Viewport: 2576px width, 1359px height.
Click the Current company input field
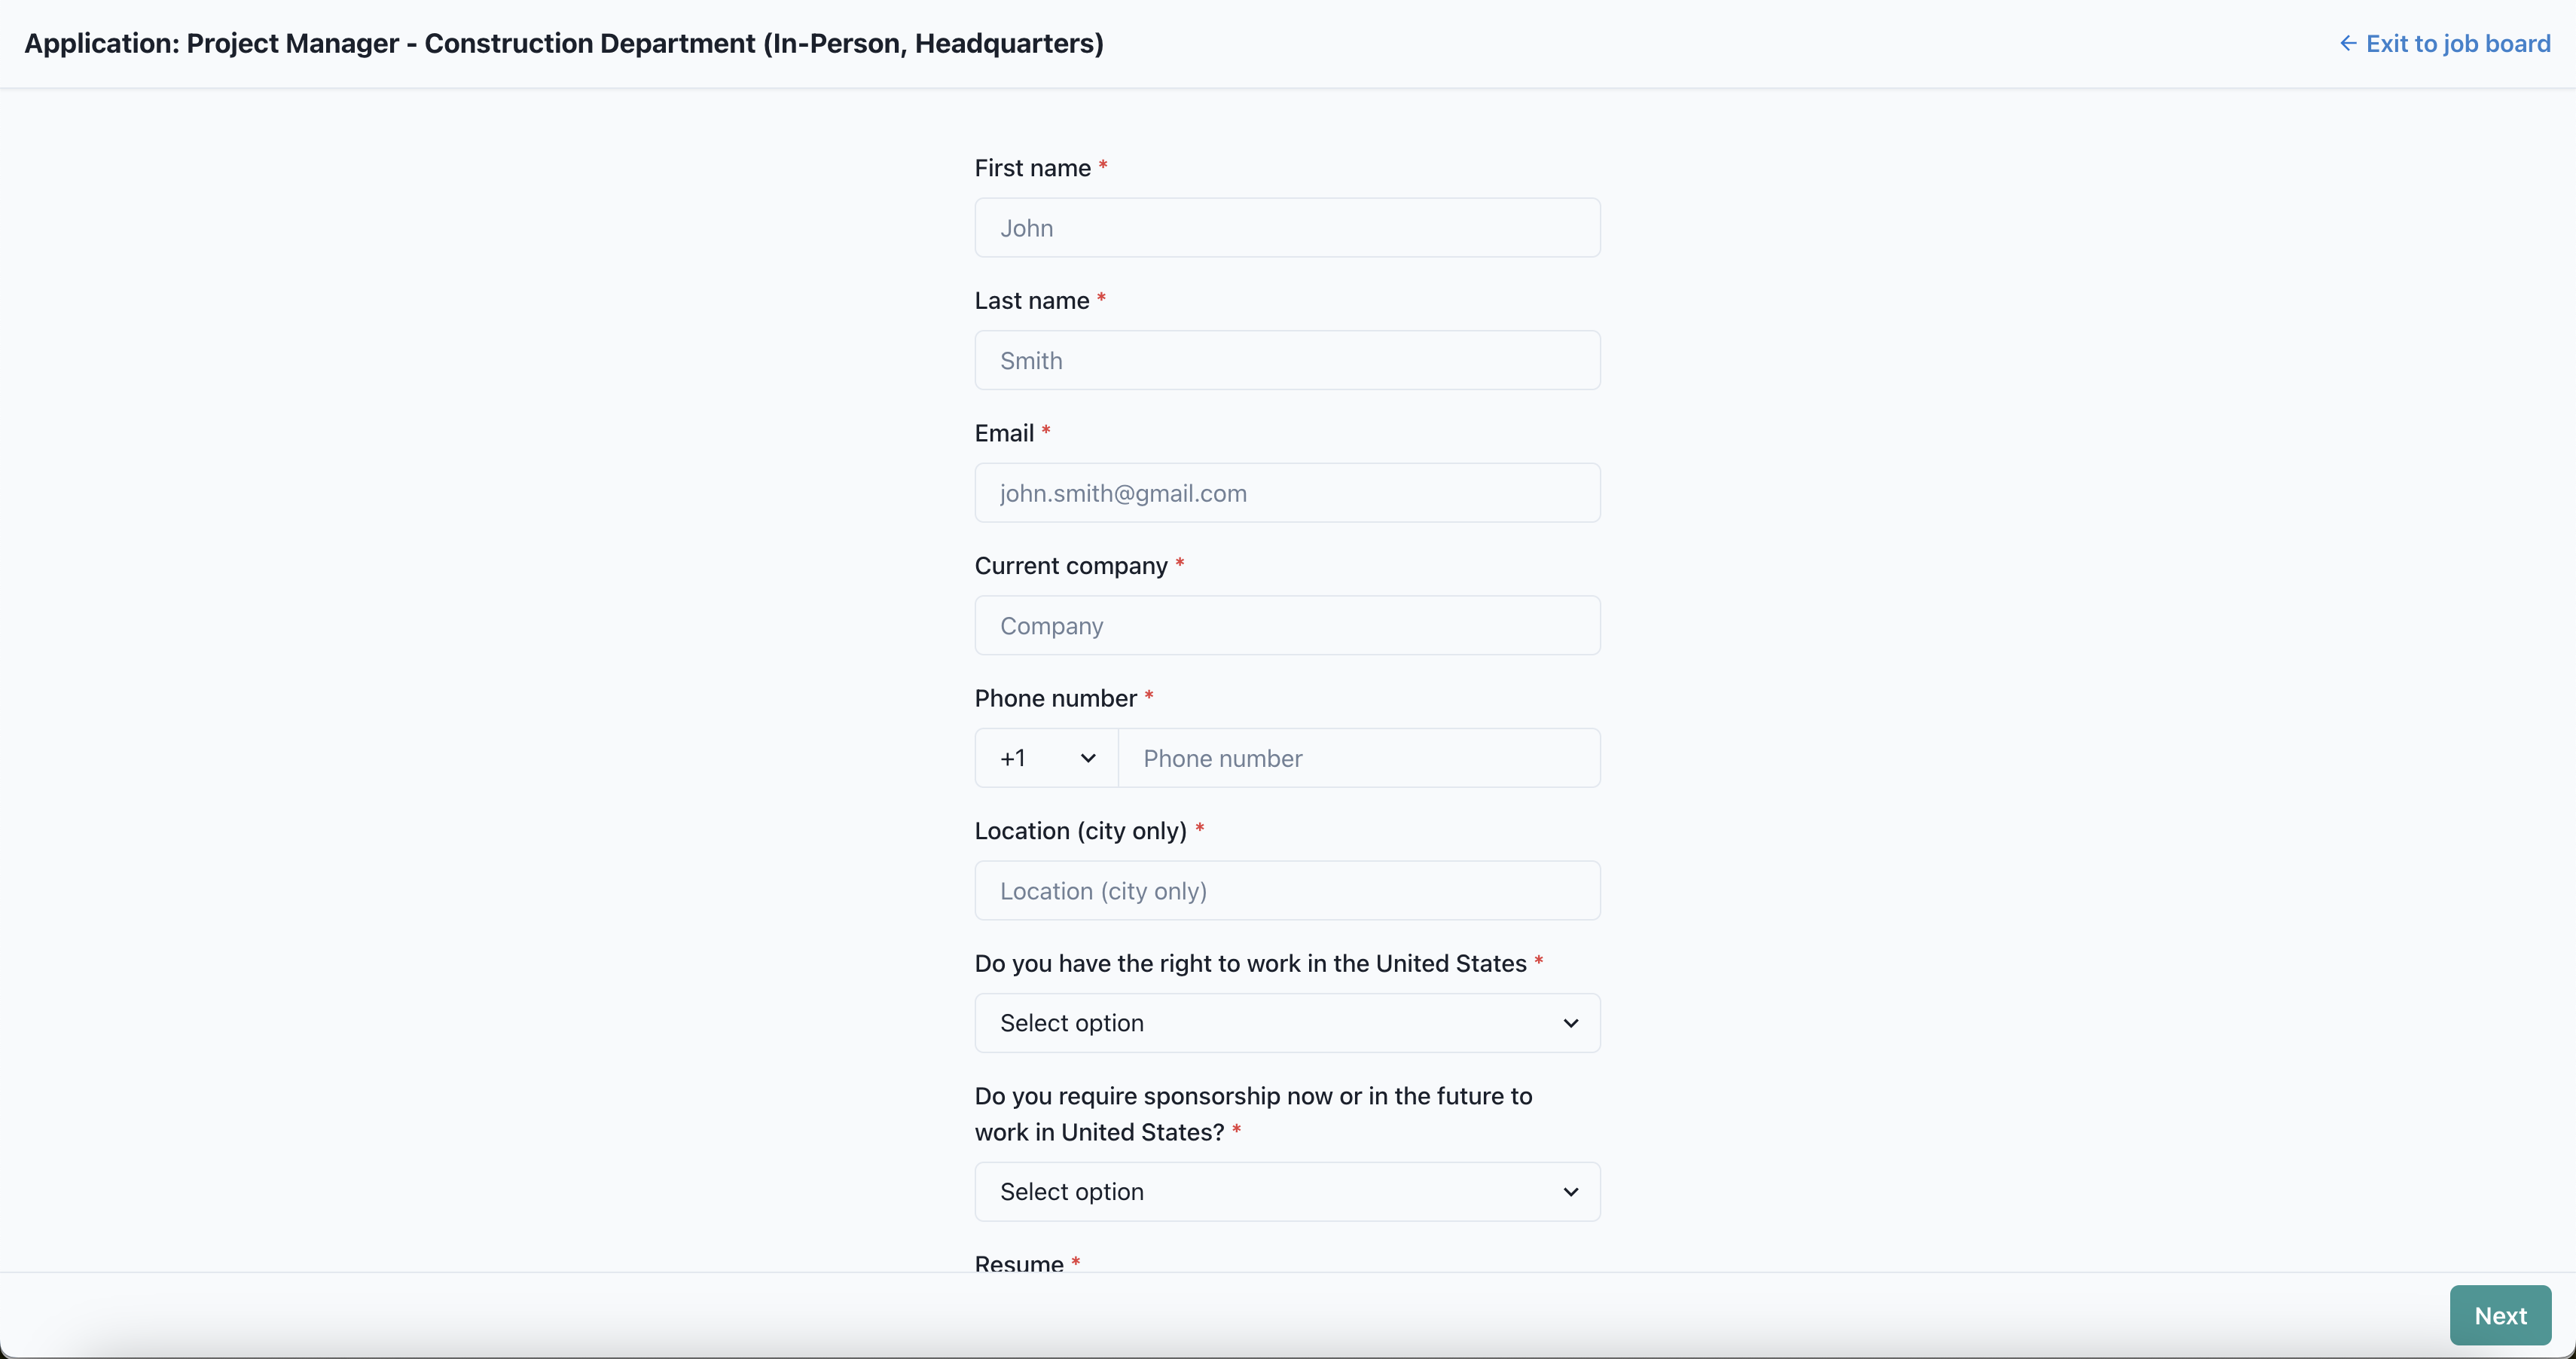pyautogui.click(x=1286, y=626)
